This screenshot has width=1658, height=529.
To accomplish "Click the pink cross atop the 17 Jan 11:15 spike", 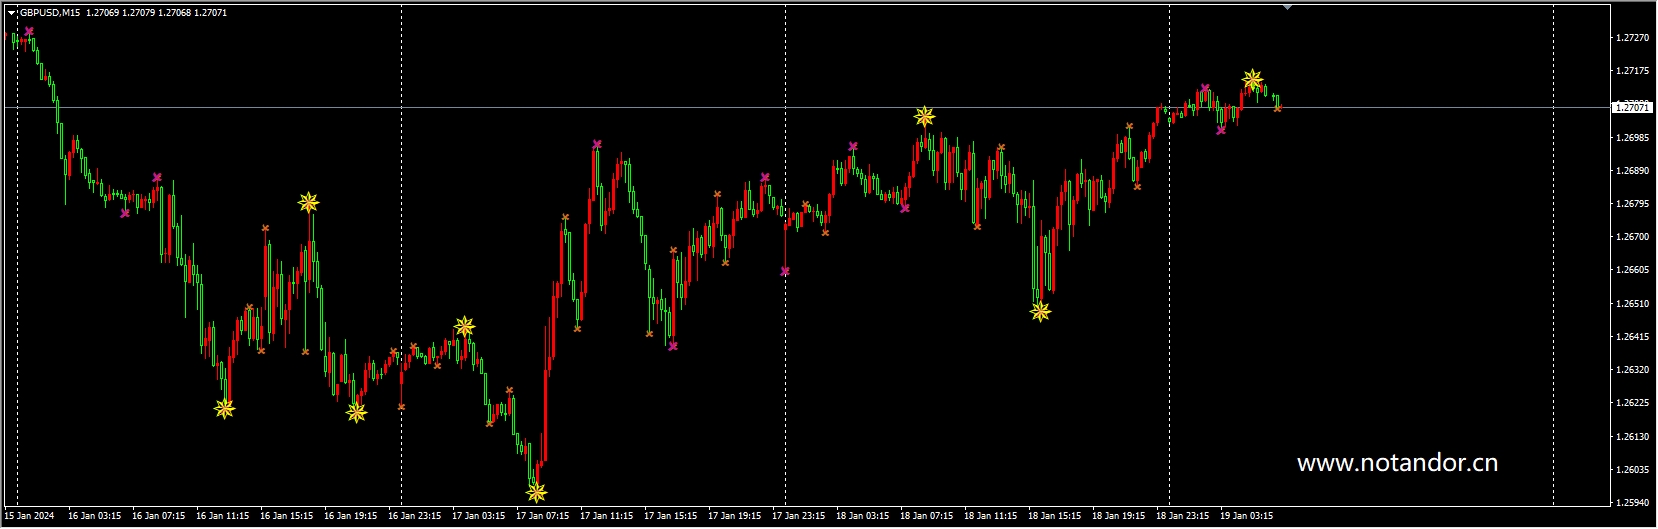I will (597, 144).
